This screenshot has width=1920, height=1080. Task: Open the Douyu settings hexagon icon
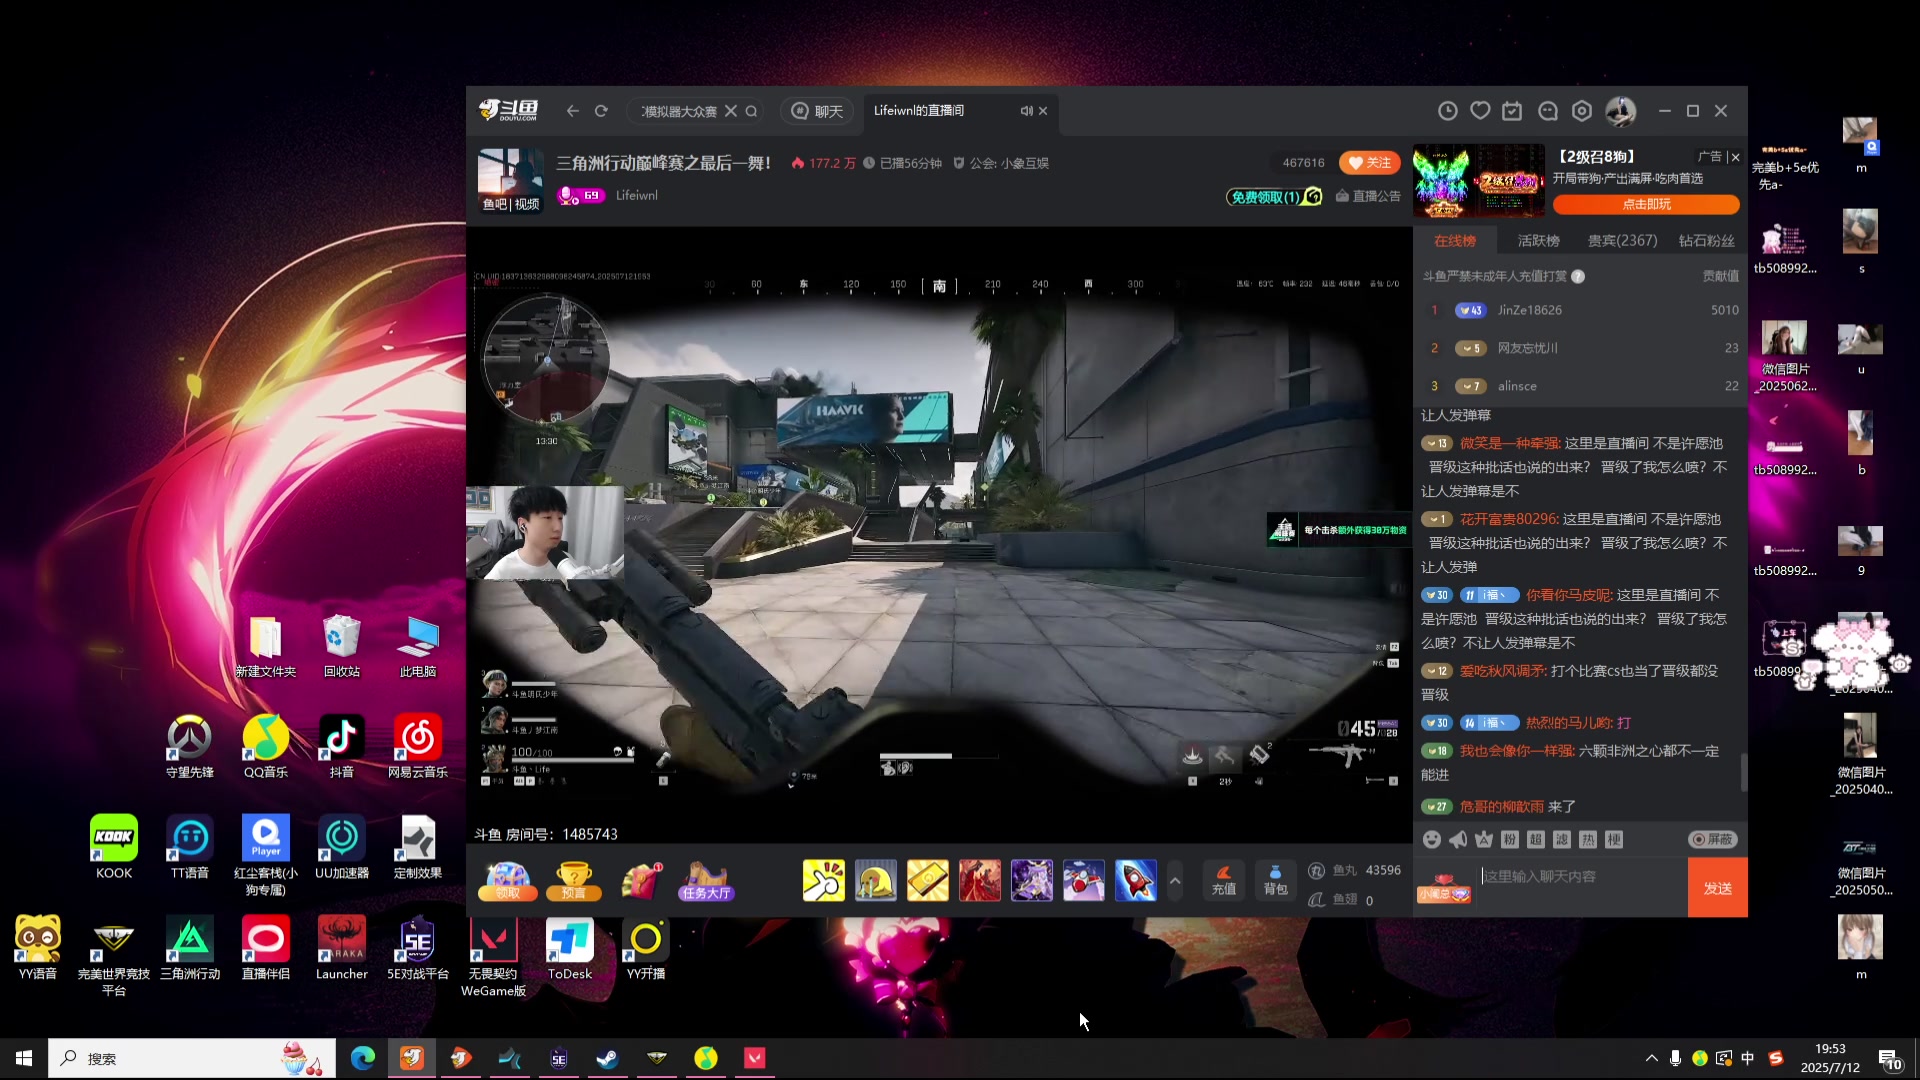pos(1582,111)
